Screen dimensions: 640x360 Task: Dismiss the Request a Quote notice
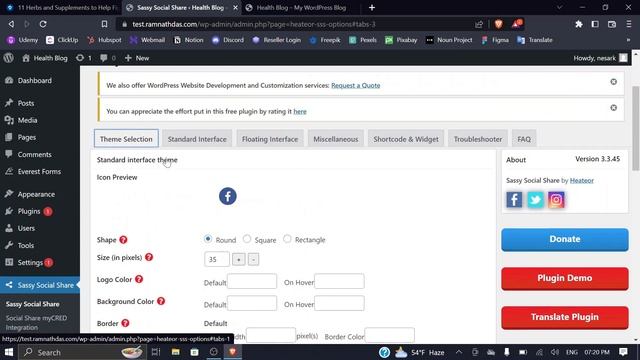pos(613,82)
